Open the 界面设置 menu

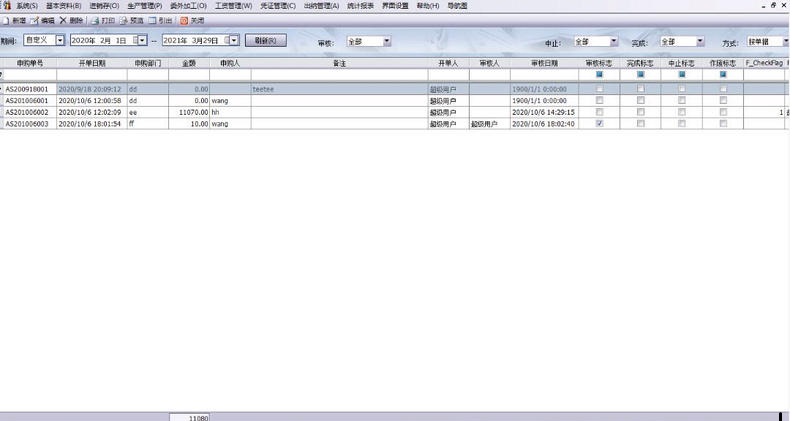pyautogui.click(x=395, y=6)
